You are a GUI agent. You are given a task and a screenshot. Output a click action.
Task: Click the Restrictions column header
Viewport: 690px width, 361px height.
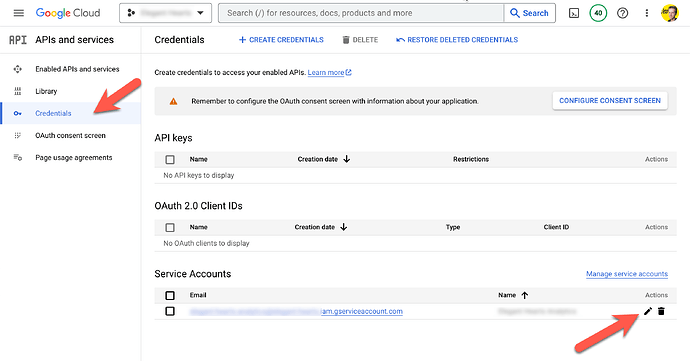coord(471,159)
